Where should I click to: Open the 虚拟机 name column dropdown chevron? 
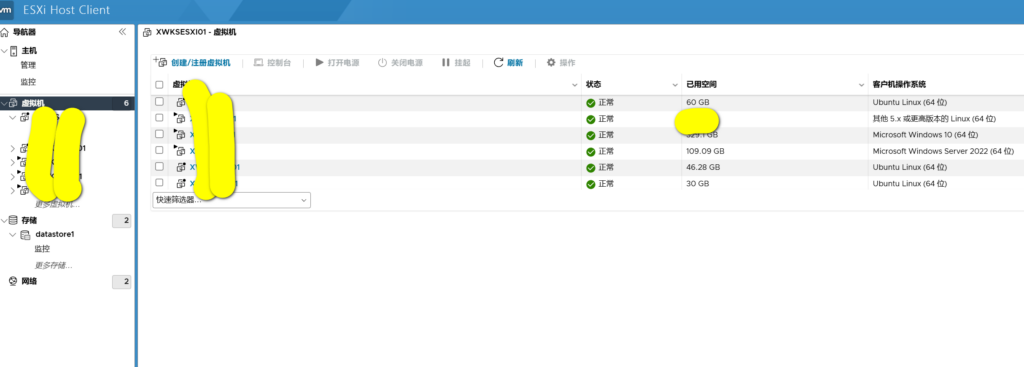(575, 86)
